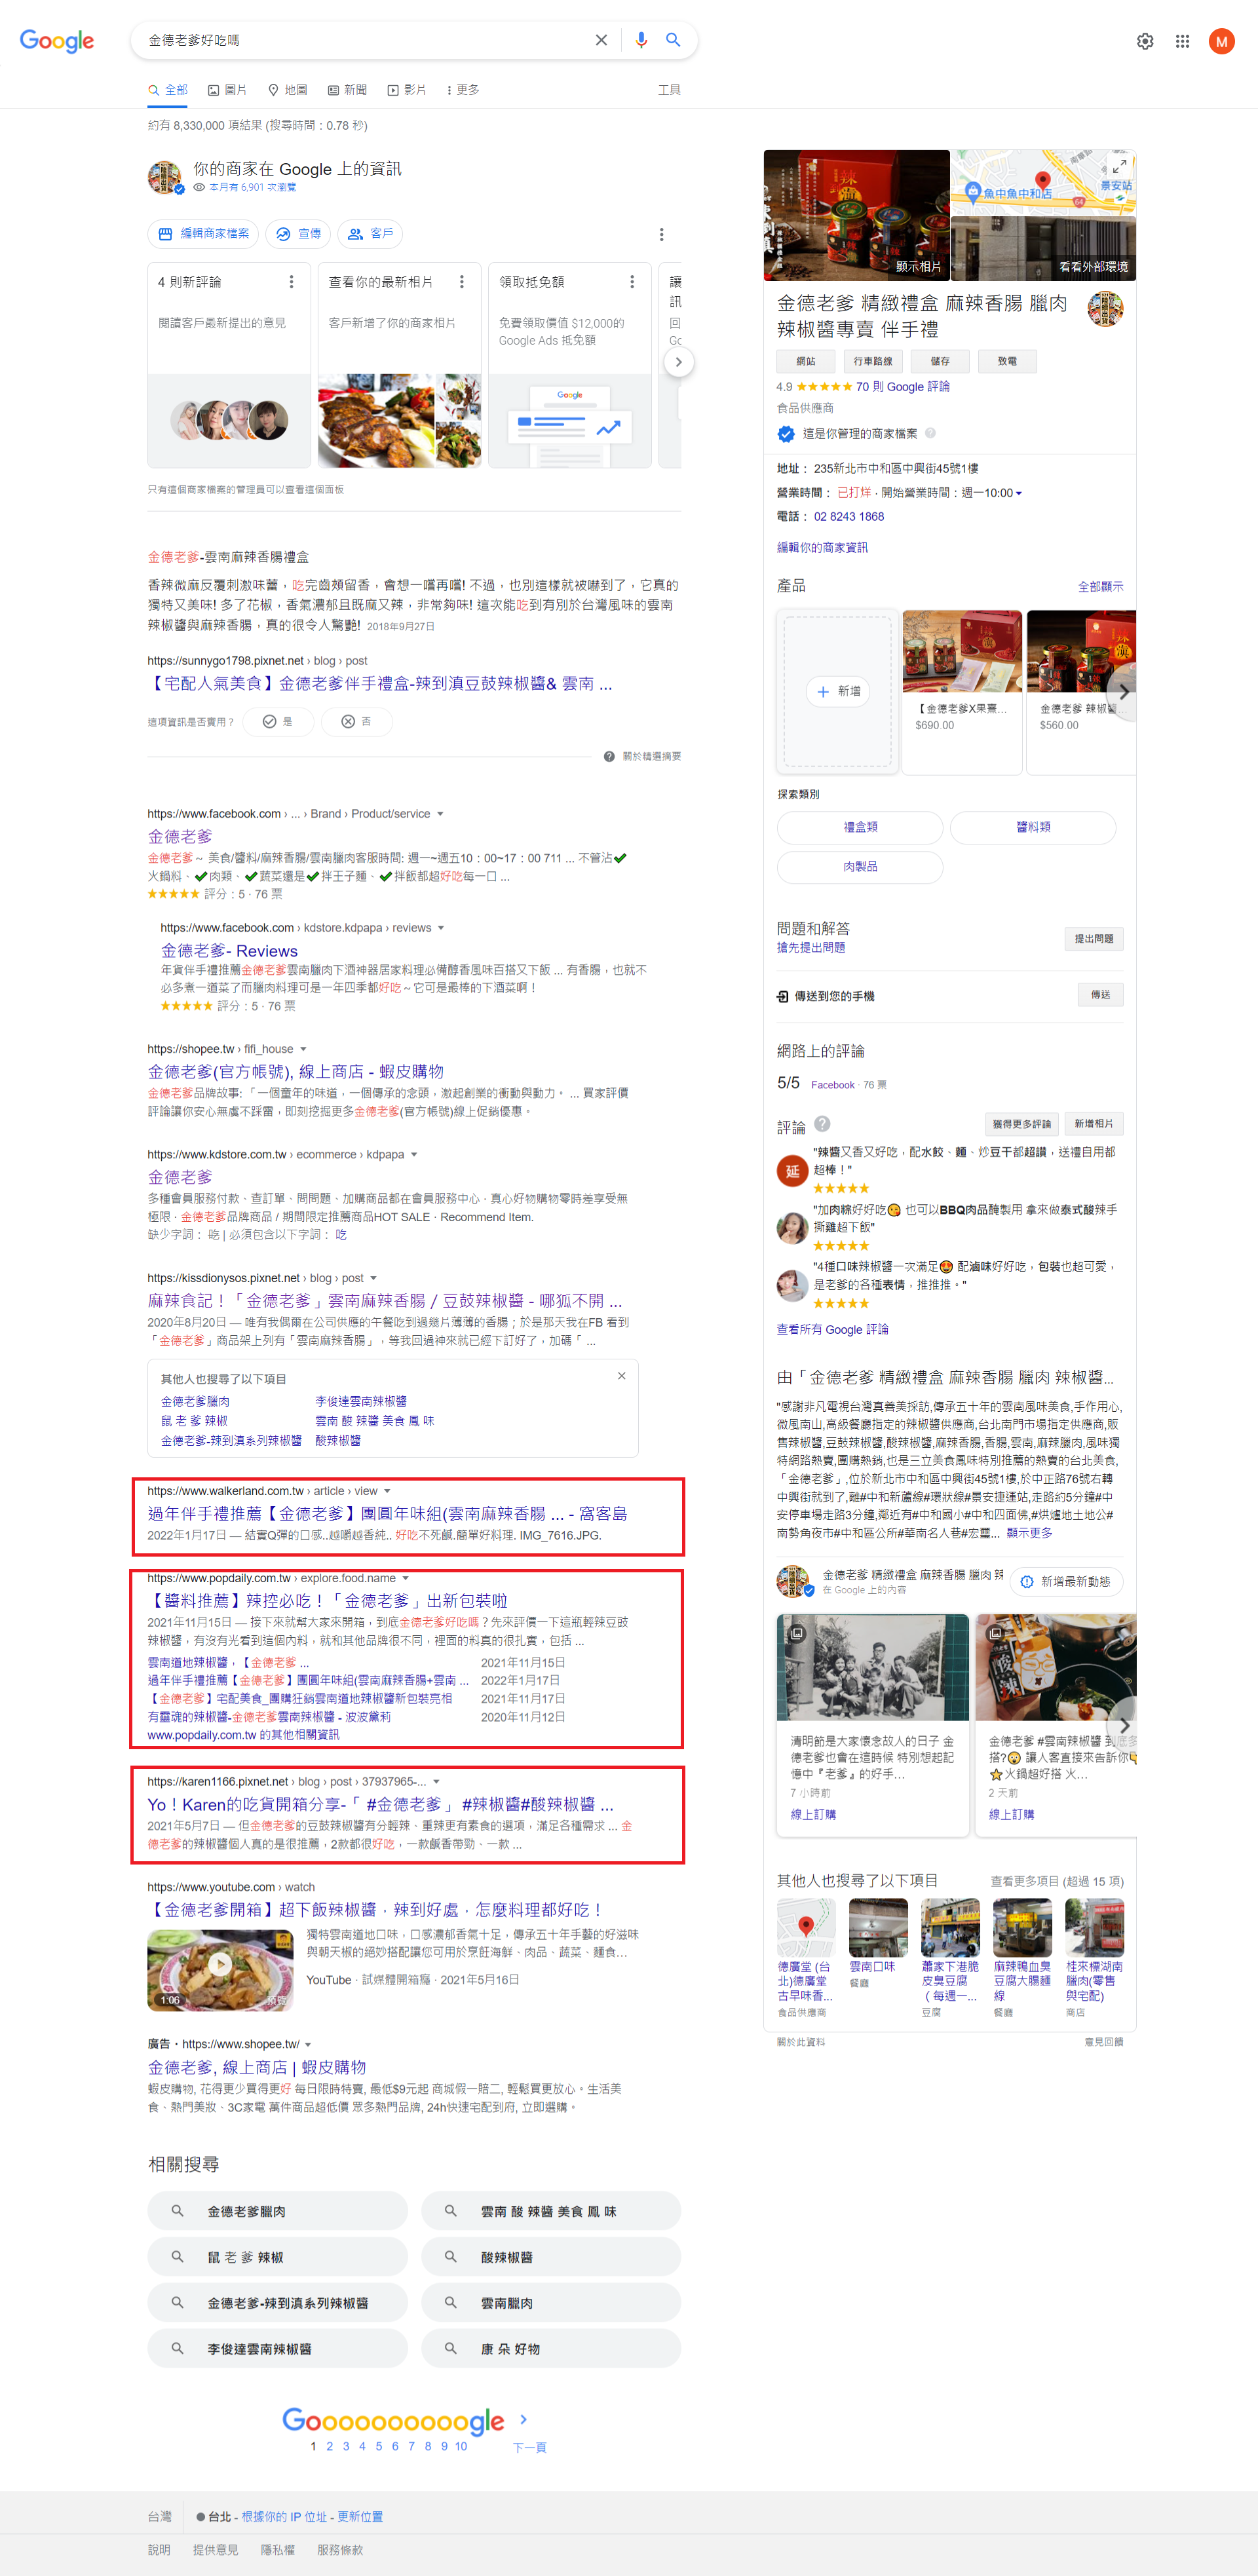Close the 其他人也搜尋了 suggestions box

[621, 1375]
